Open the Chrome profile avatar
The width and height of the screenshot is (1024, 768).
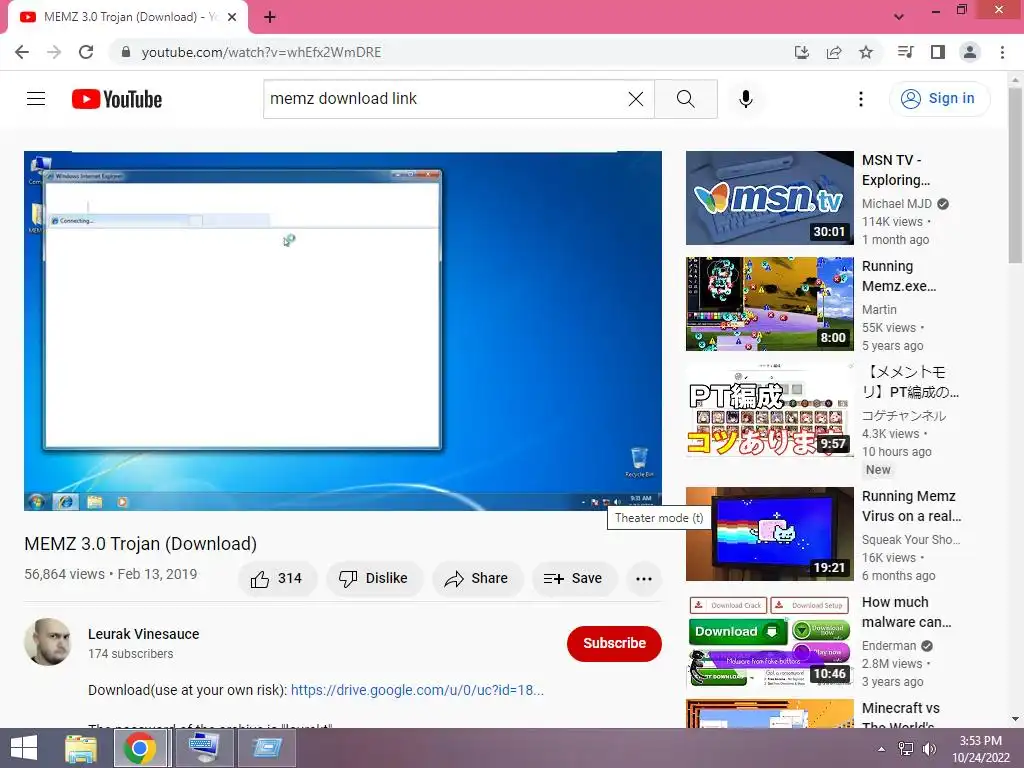(970, 52)
